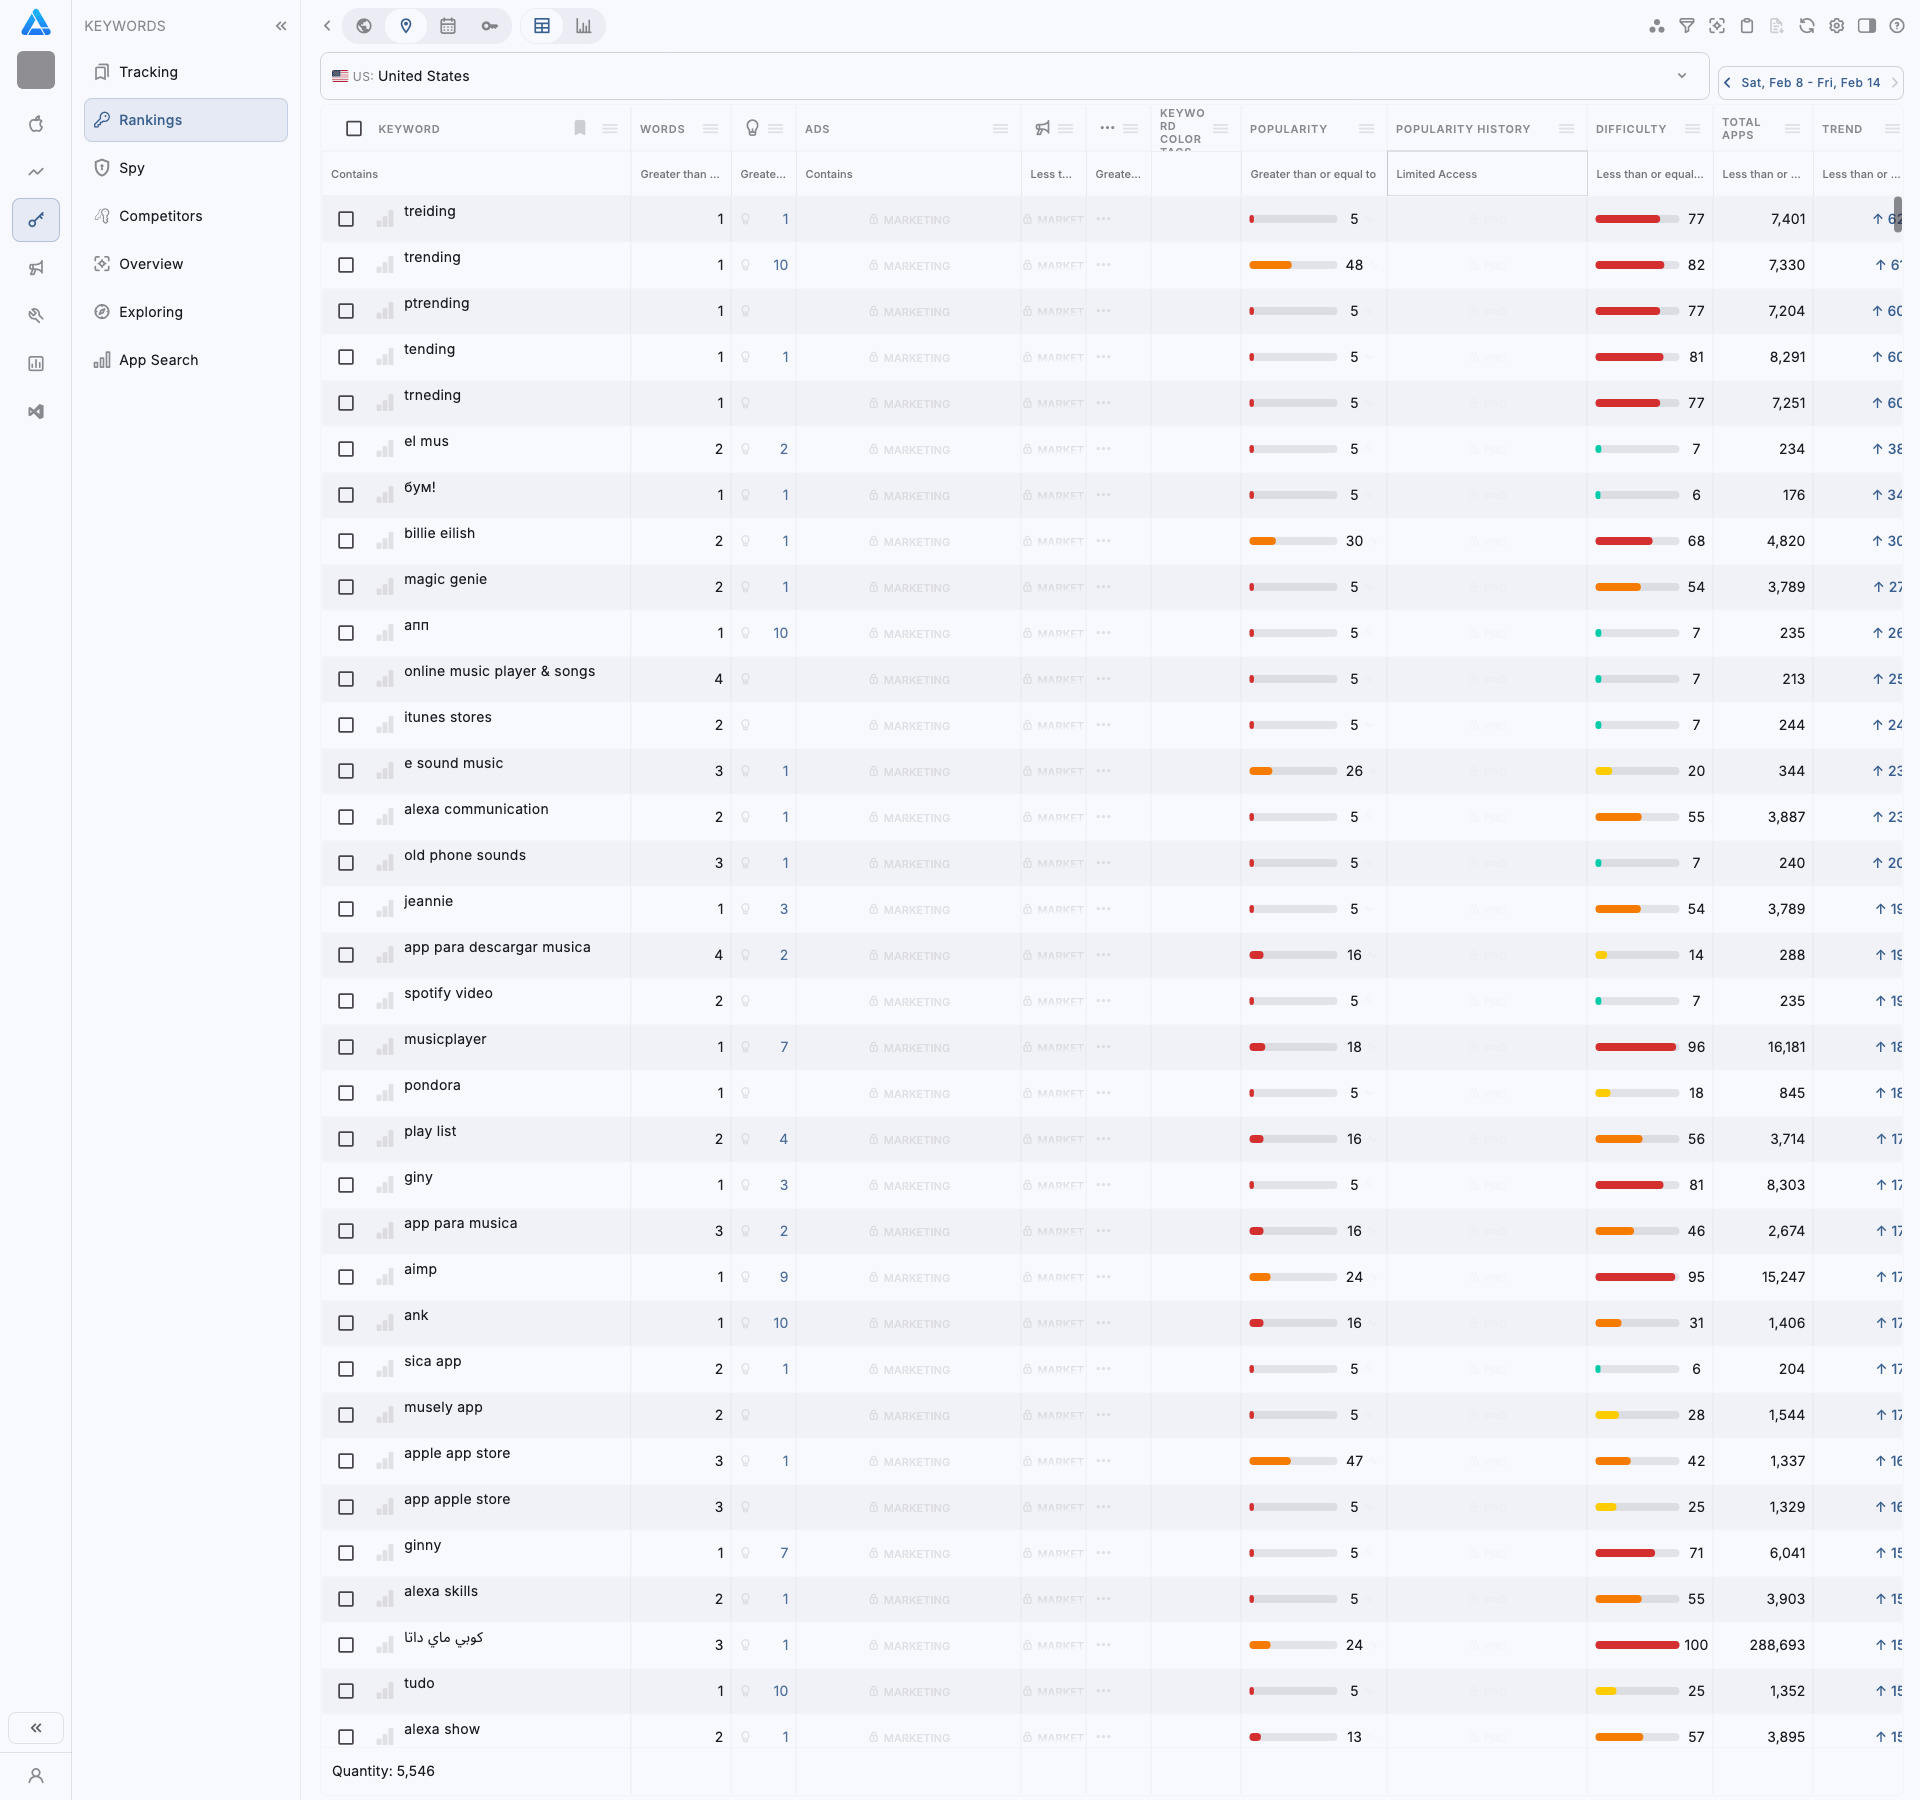Click the refresh icon top right
The width and height of the screenshot is (1920, 1800).
(1807, 26)
